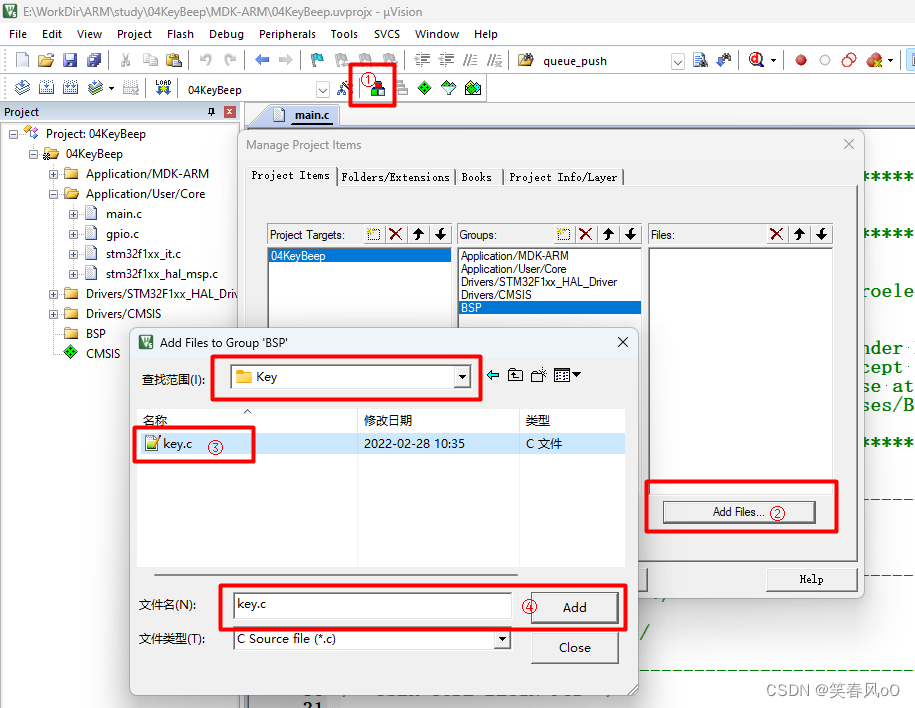Expand the Application/MDK-ARM group
Image resolution: width=915 pixels, height=708 pixels.
(53, 174)
